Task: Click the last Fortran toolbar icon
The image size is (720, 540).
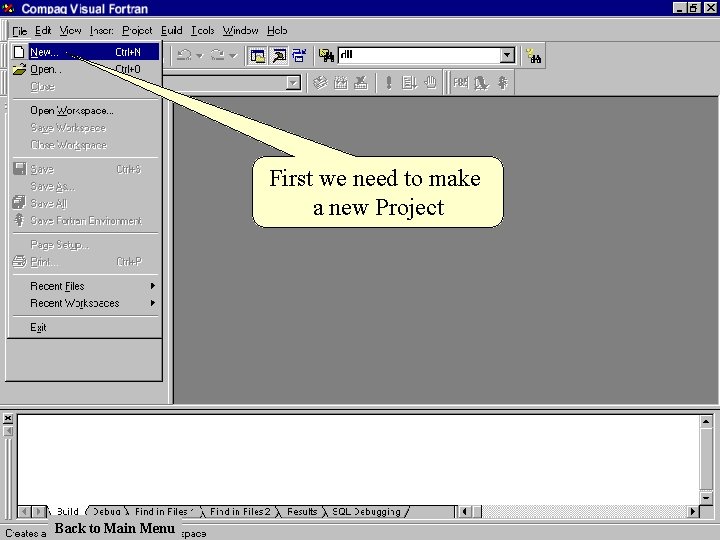Action: point(503,83)
